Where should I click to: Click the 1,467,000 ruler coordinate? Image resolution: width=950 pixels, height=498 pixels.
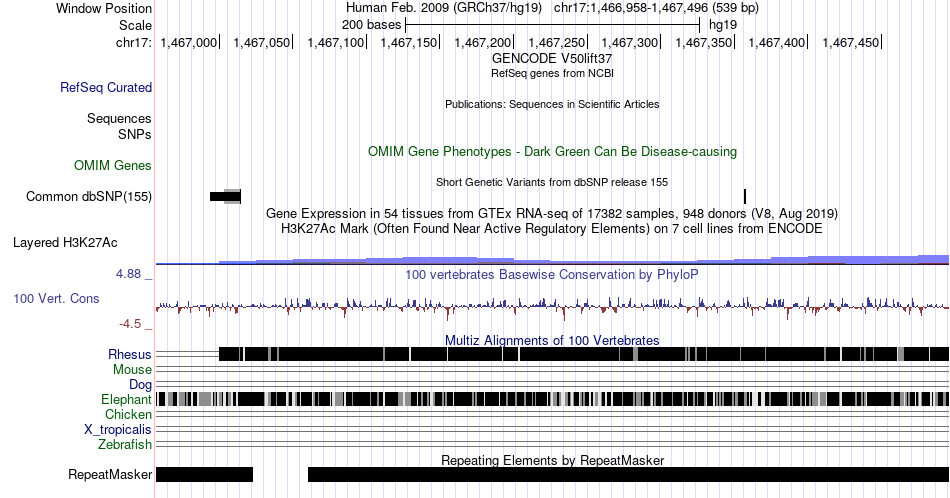tap(188, 42)
